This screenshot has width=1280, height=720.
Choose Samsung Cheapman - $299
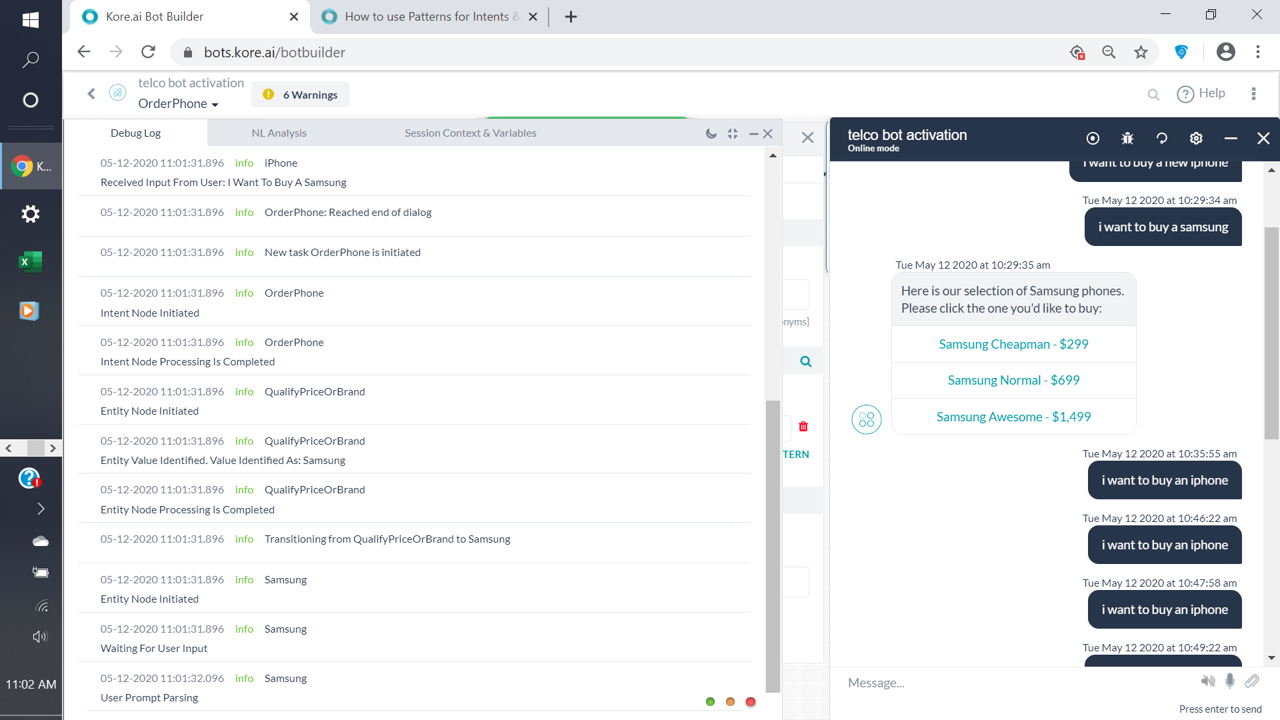(1013, 344)
